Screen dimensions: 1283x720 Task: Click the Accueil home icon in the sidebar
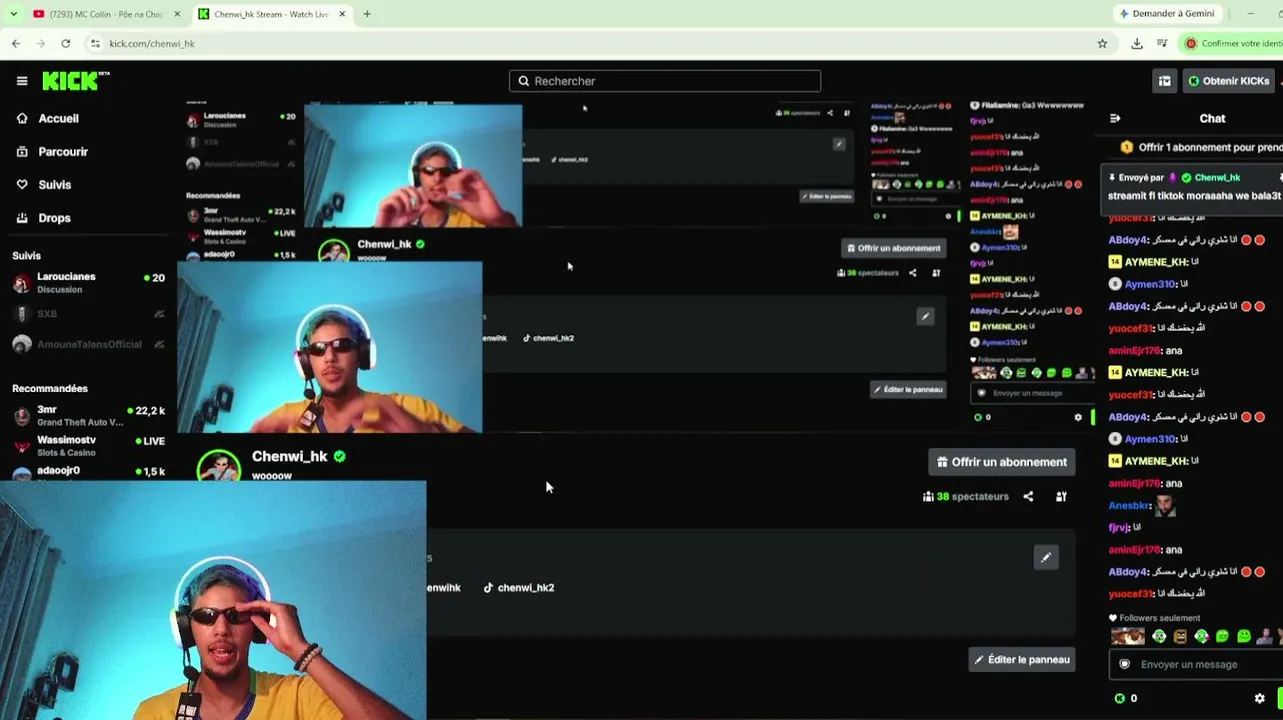click(22, 118)
